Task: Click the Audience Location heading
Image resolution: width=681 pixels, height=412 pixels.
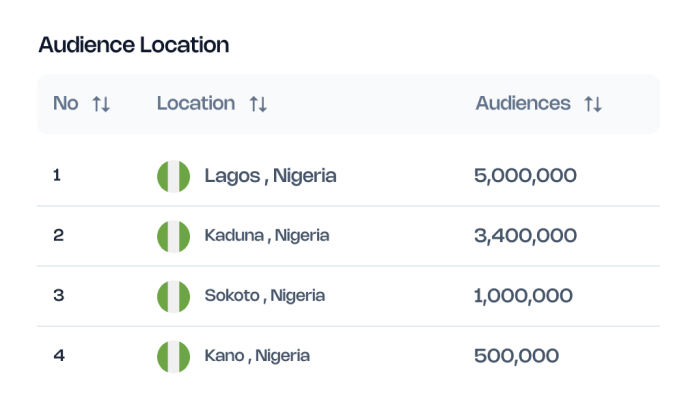Action: click(133, 45)
